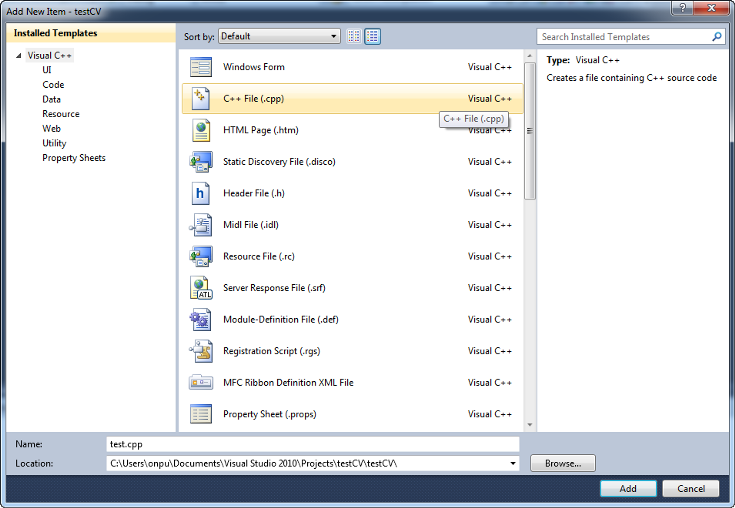The width and height of the screenshot is (735, 508).
Task: Click 'Property Sheet (.props)' template name
Action: (270, 414)
